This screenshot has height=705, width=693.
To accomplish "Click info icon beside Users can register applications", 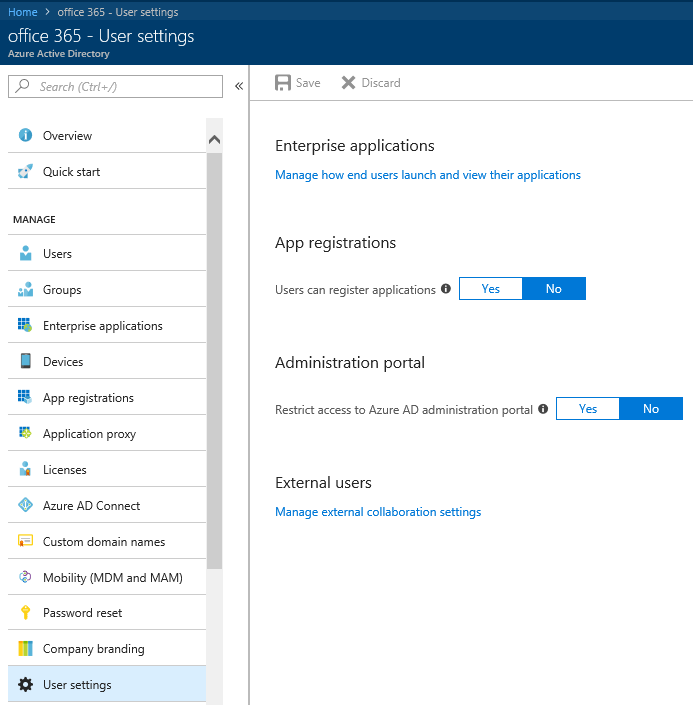I will [x=446, y=289].
